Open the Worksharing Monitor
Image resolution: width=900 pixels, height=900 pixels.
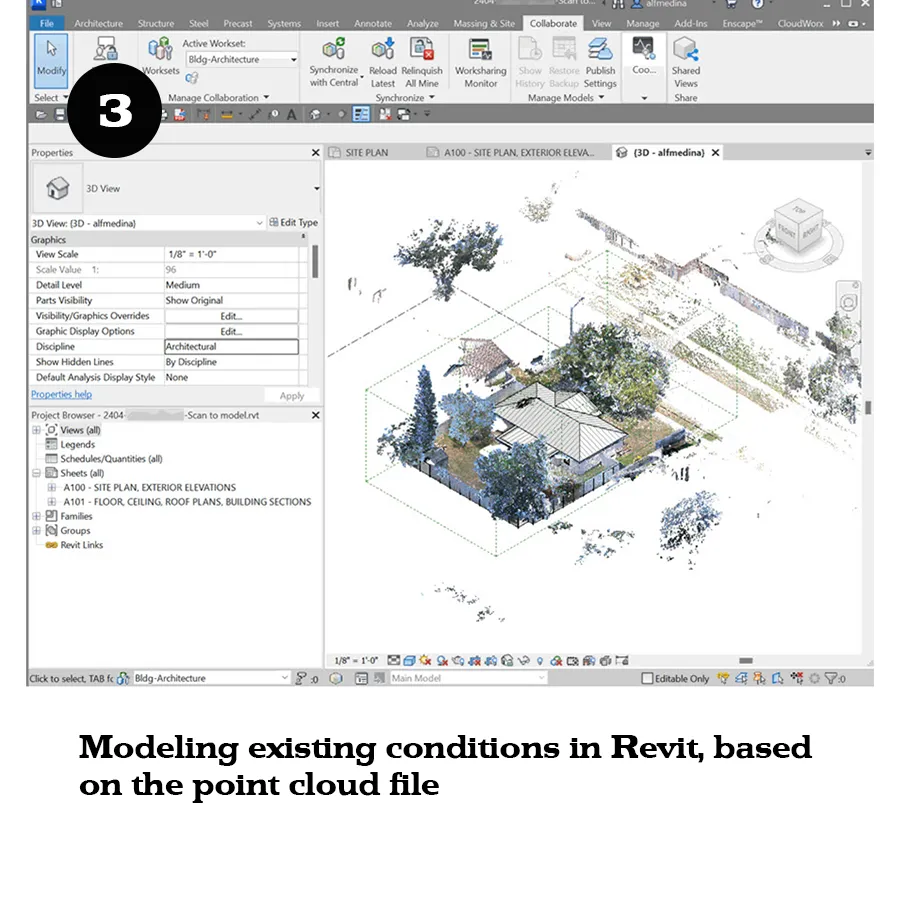(x=480, y=62)
